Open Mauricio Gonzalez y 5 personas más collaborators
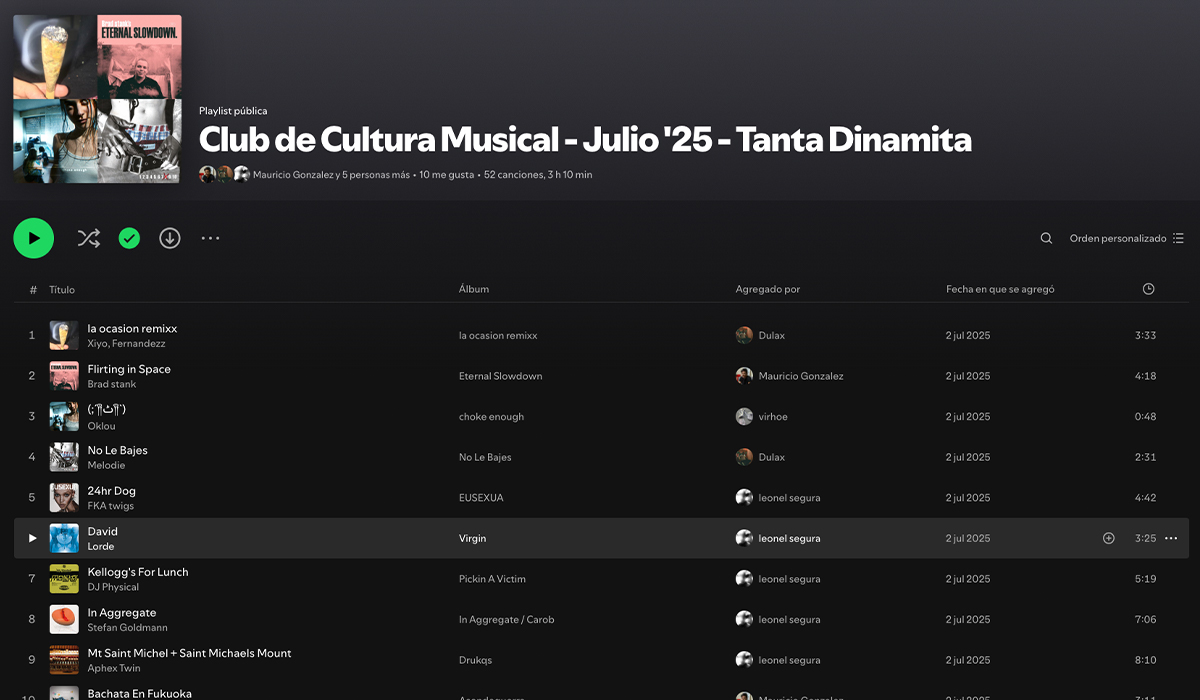1200x700 pixels. click(331, 174)
